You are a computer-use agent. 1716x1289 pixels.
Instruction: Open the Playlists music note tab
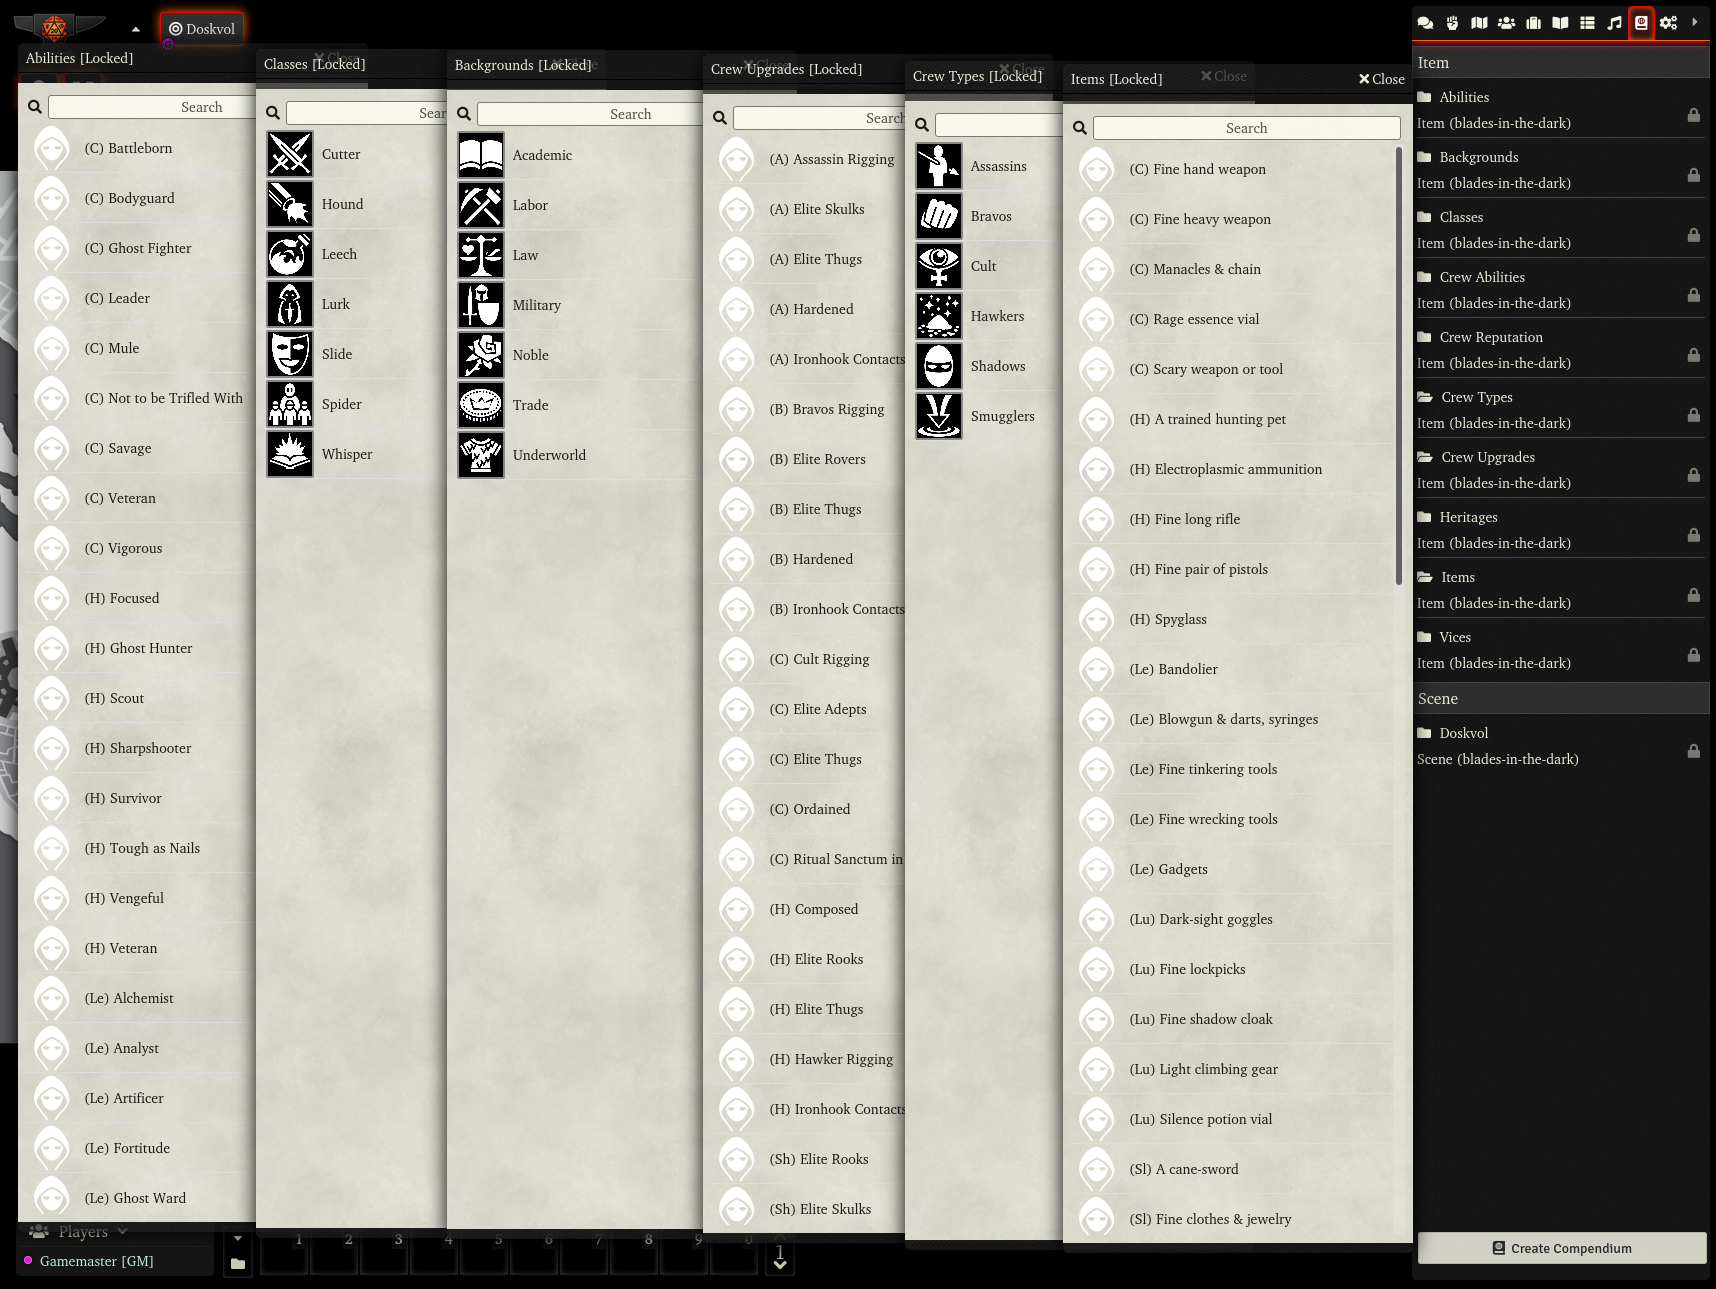(1614, 23)
